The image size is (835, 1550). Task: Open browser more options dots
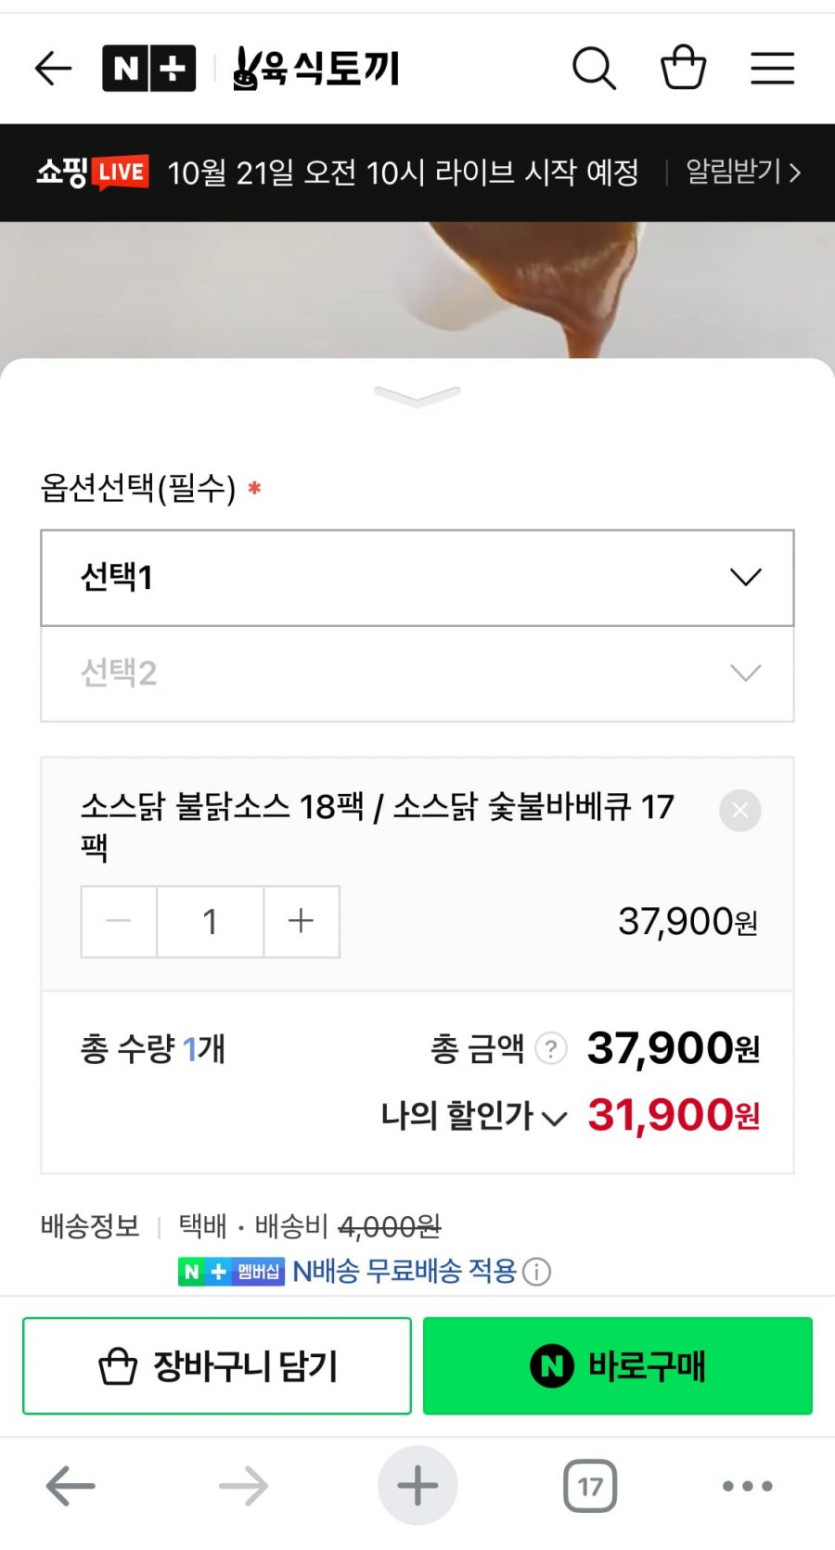coord(747,1486)
